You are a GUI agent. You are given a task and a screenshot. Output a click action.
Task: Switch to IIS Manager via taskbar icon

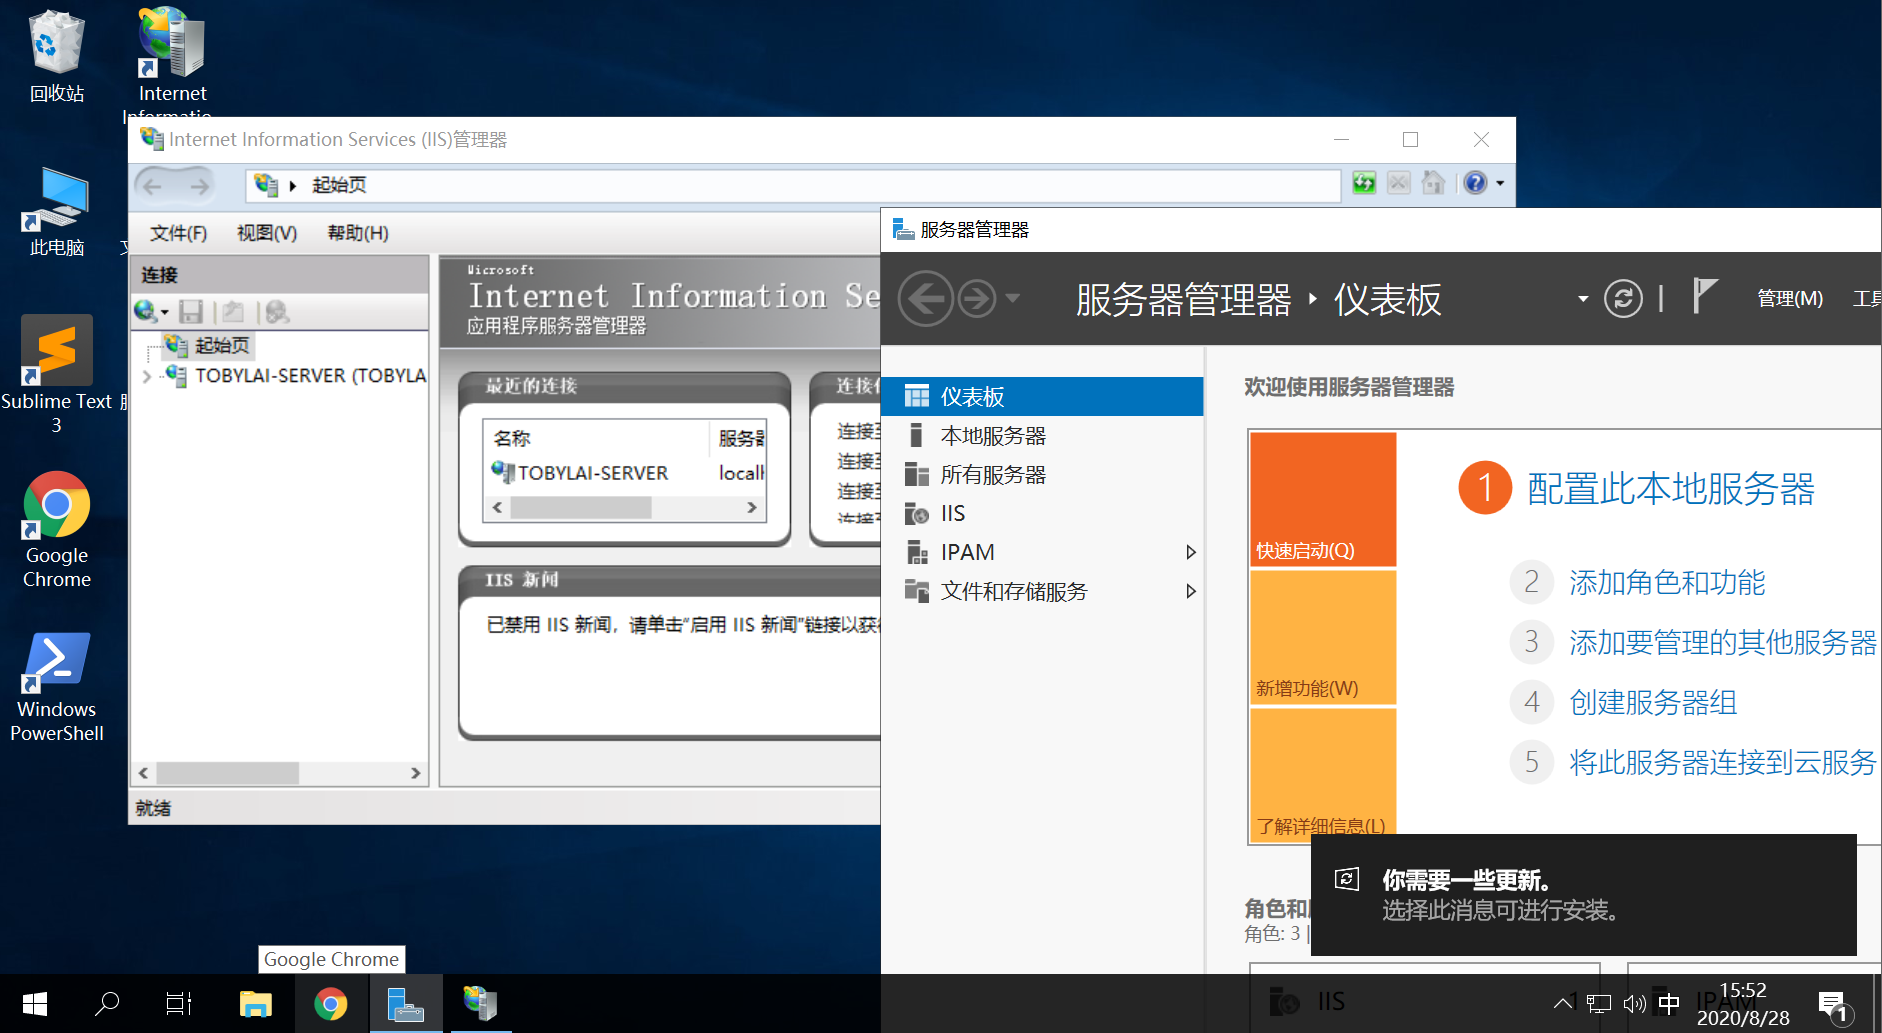coord(480,1003)
